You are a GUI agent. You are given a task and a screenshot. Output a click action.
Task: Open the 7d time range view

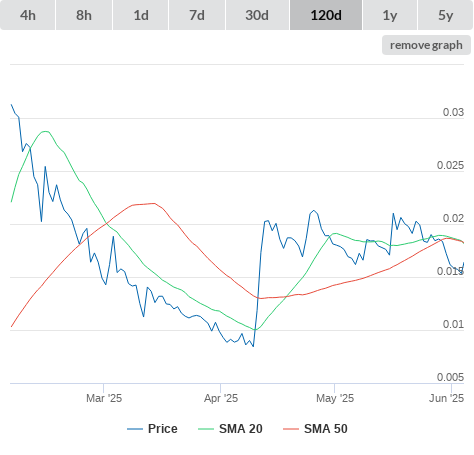[197, 15]
